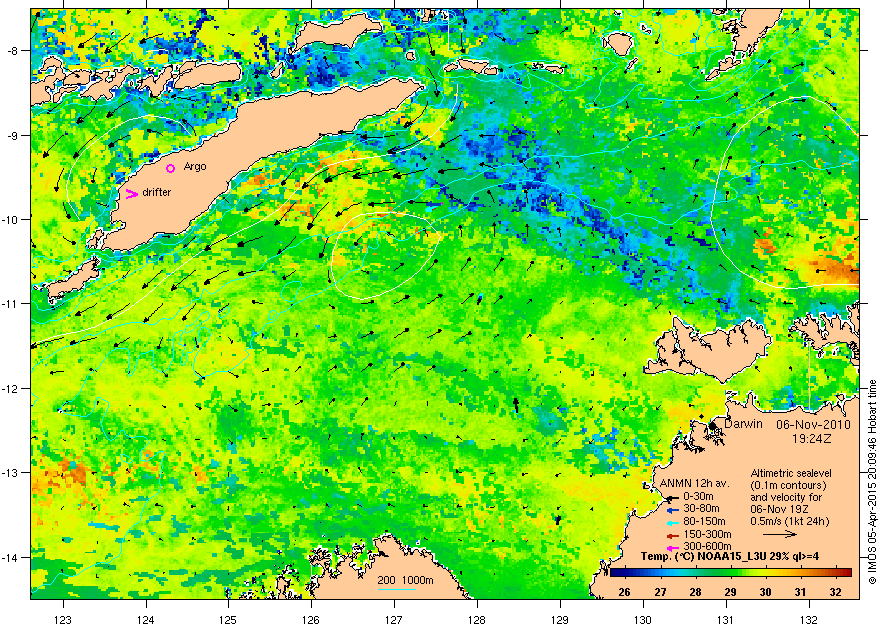The image size is (880, 630).
Task: Click the black 0-30m legend arrow
Action: 671,498
